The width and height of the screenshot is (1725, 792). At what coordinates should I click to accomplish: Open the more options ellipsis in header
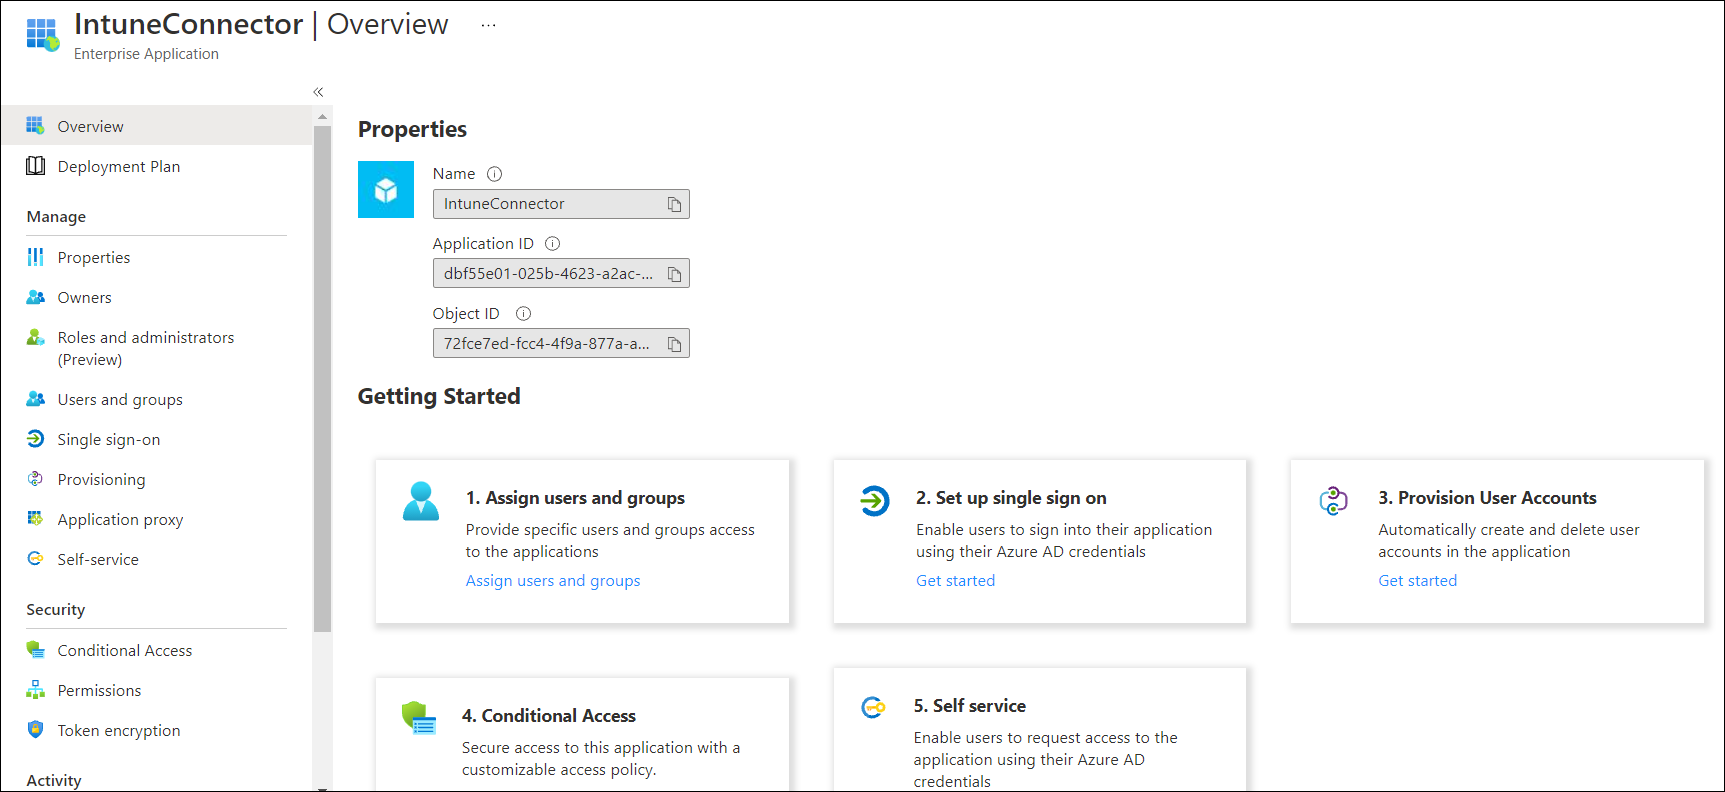pos(488,25)
